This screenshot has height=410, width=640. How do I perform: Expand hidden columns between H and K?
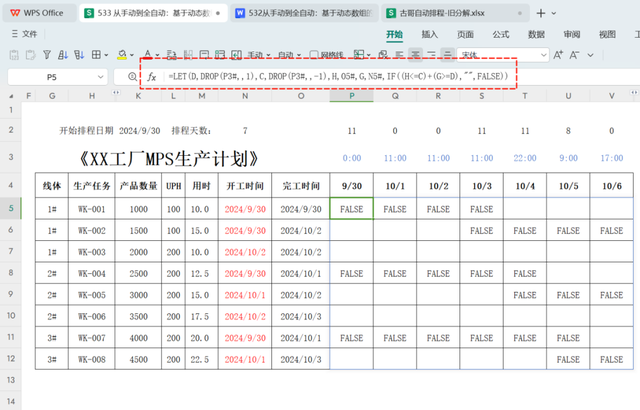click(x=116, y=93)
